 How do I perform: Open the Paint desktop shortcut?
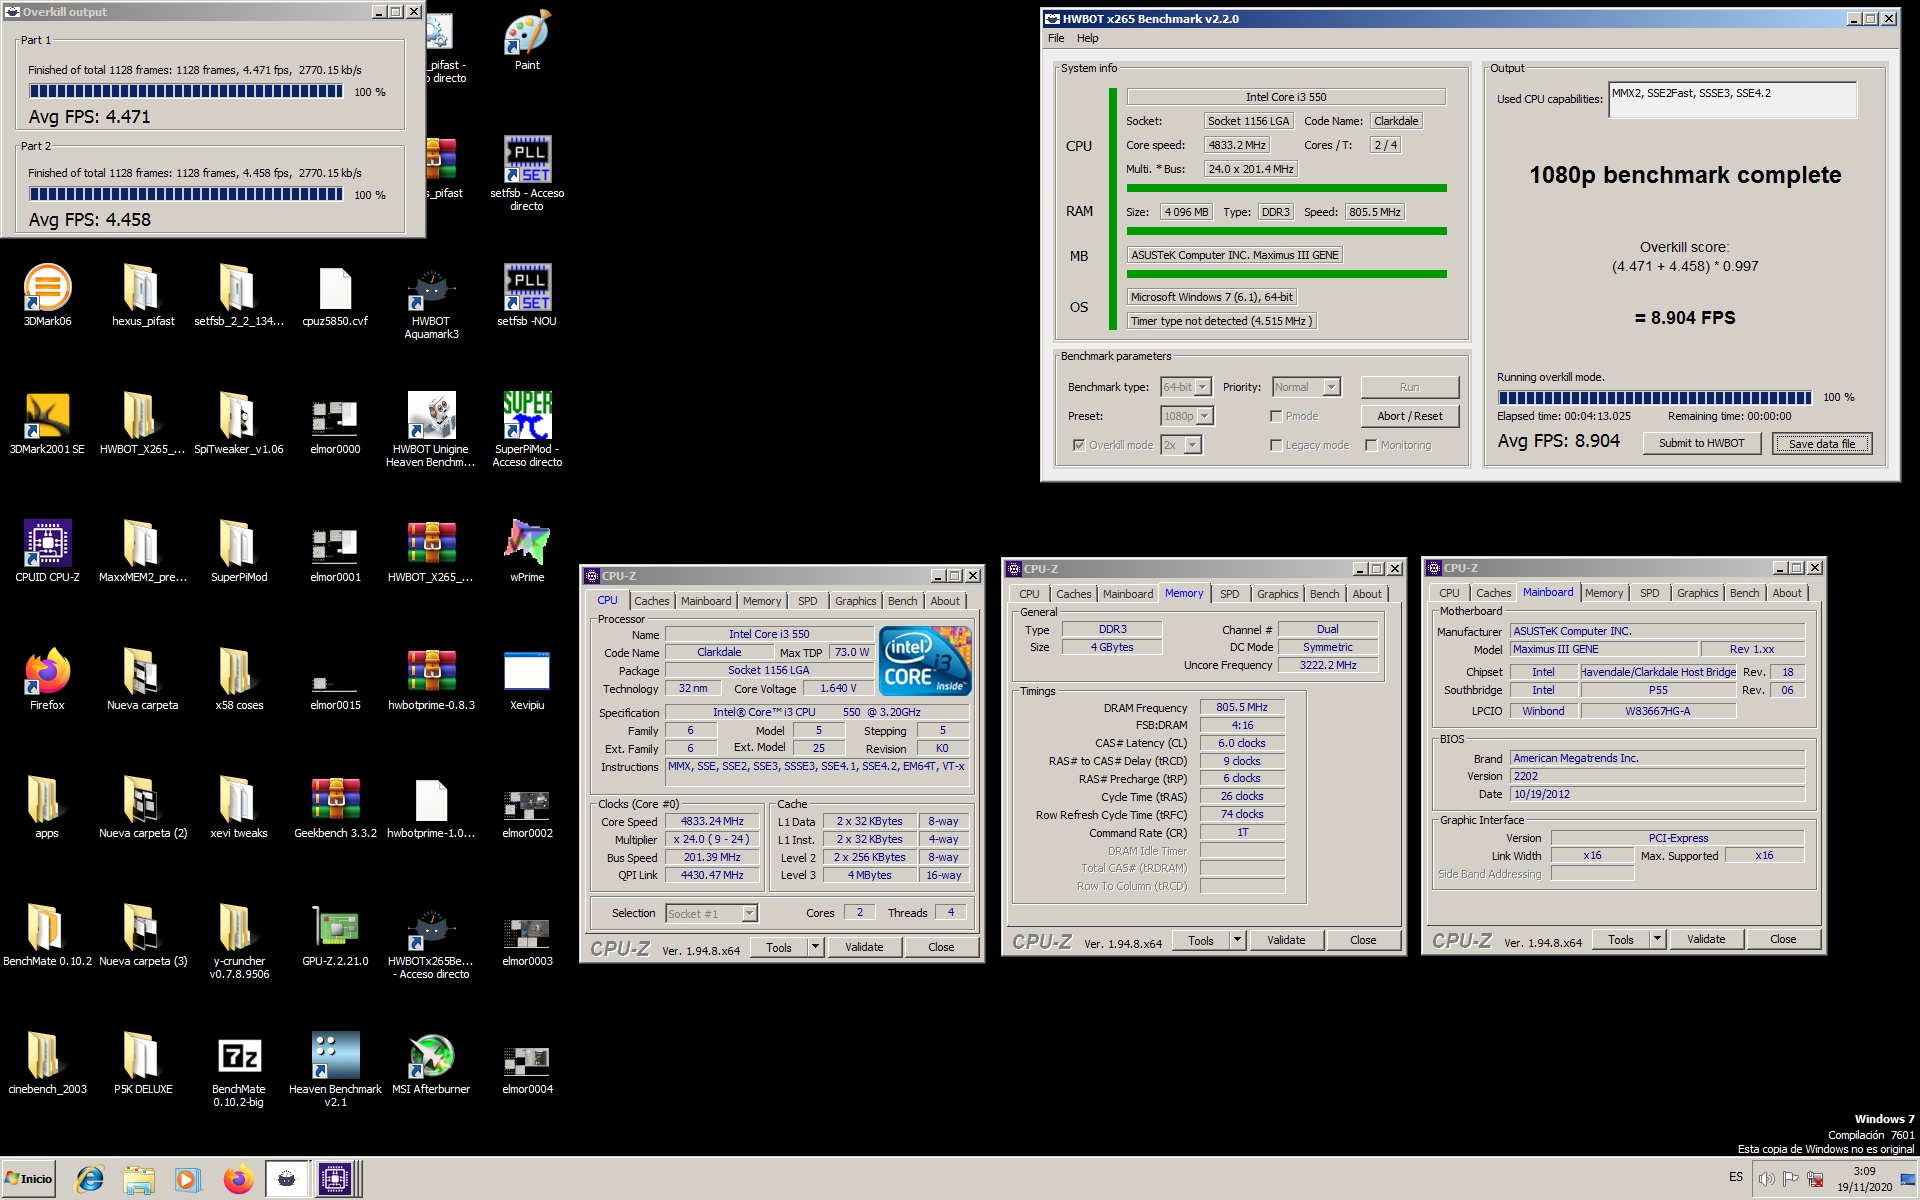coord(527,41)
